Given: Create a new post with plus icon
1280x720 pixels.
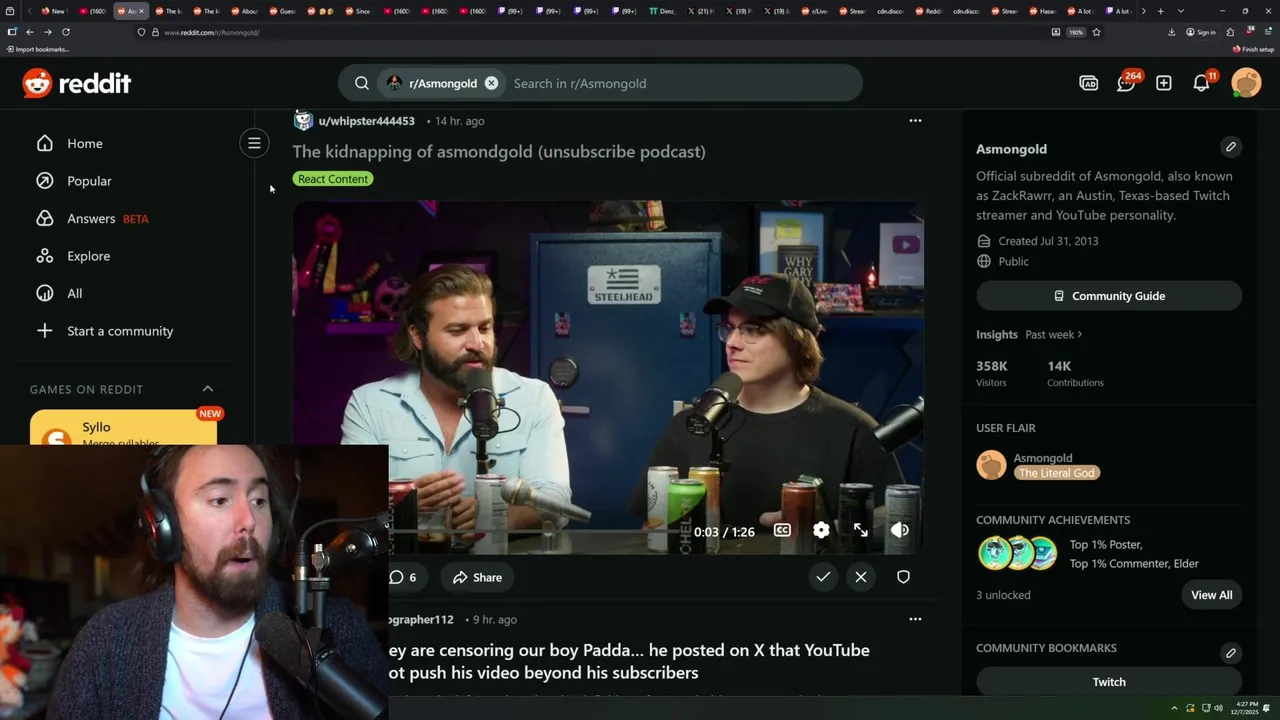Looking at the screenshot, I should click(x=1164, y=83).
